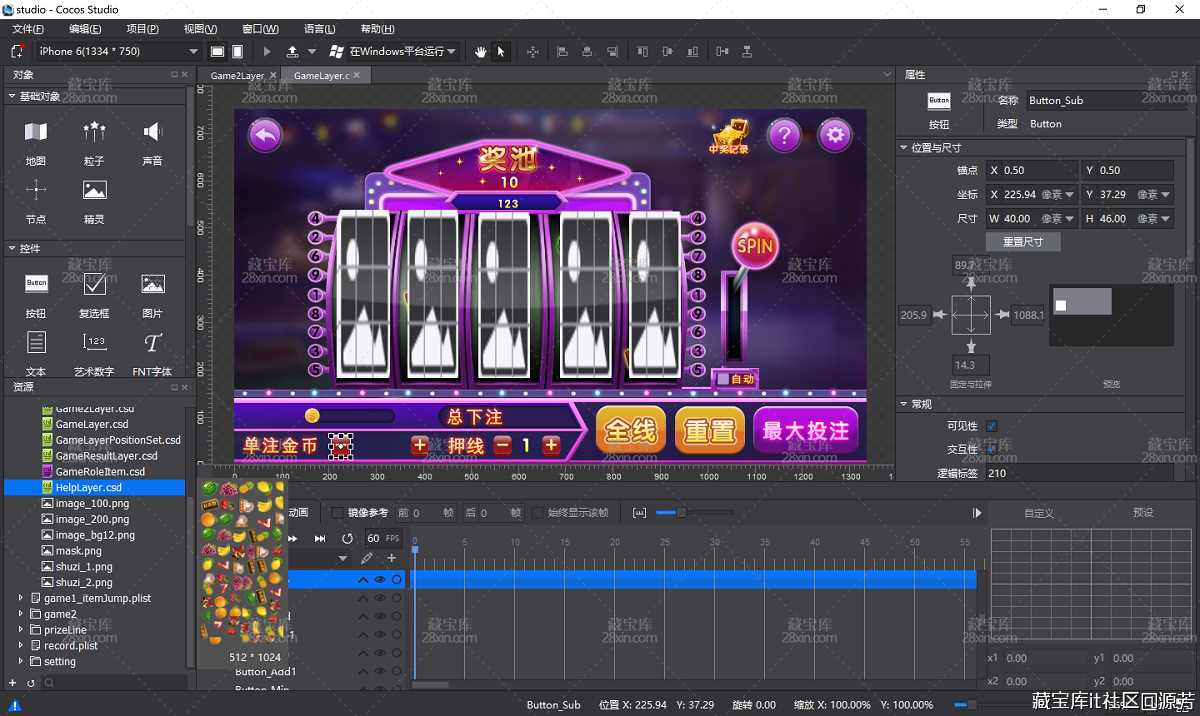This screenshot has width=1200, height=716.
Task: Click the align left edges toolbar icon
Action: click(x=561, y=51)
